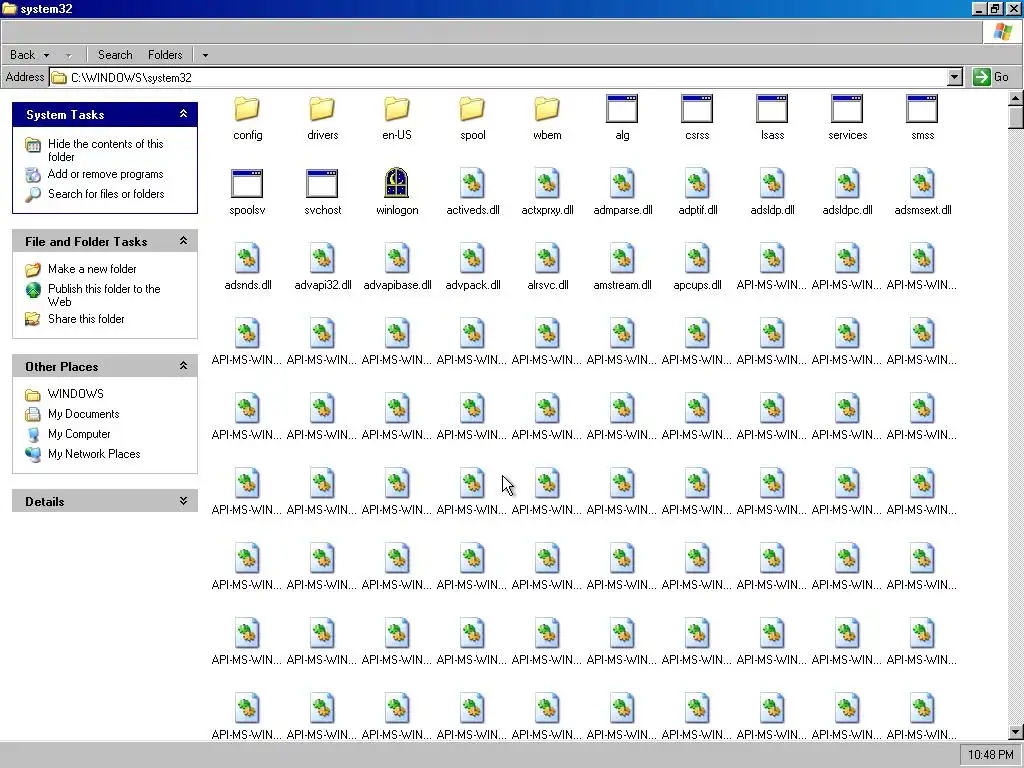Image resolution: width=1024 pixels, height=768 pixels.
Task: Click Hide the contents of this folder
Action: pyautogui.click(x=105, y=150)
